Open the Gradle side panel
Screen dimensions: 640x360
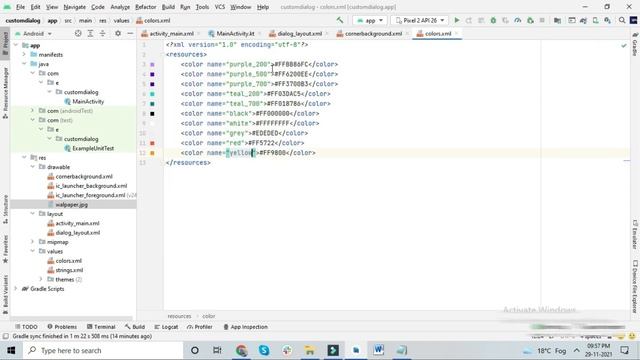click(x=635, y=44)
